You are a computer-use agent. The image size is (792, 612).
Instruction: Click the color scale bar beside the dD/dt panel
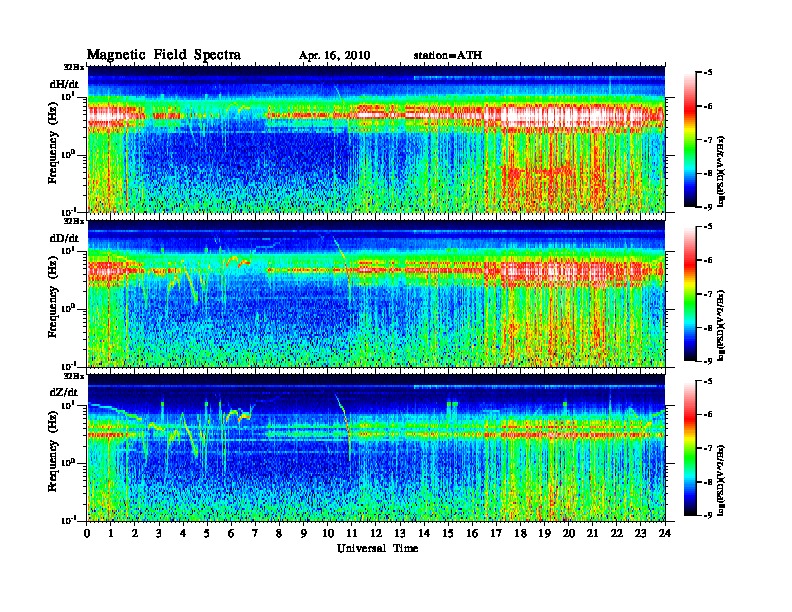point(690,293)
